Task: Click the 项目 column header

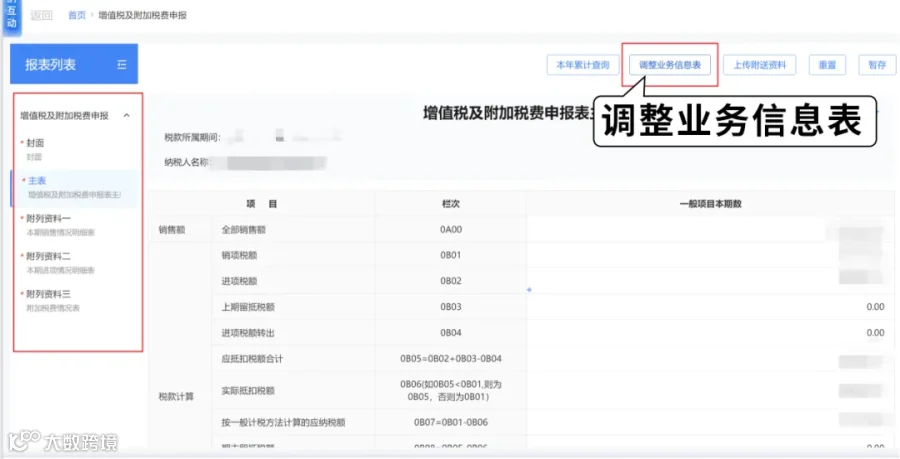Action: pyautogui.click(x=262, y=204)
